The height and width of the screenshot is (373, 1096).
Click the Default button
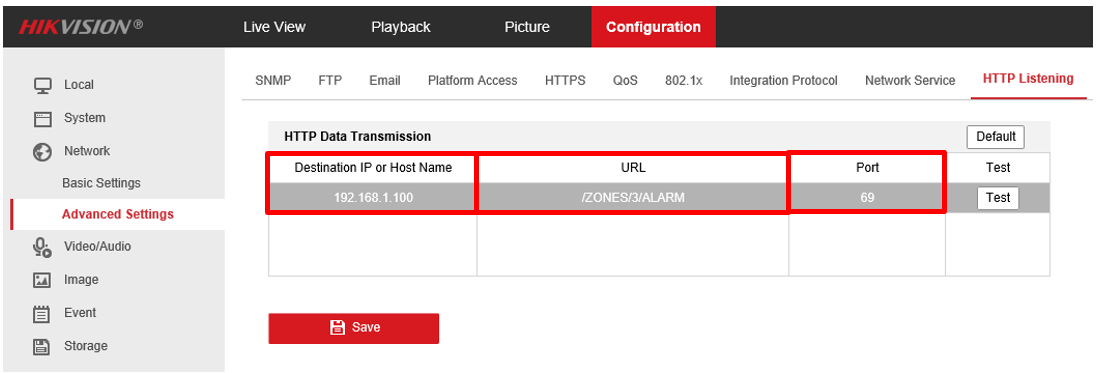pyautogui.click(x=995, y=137)
